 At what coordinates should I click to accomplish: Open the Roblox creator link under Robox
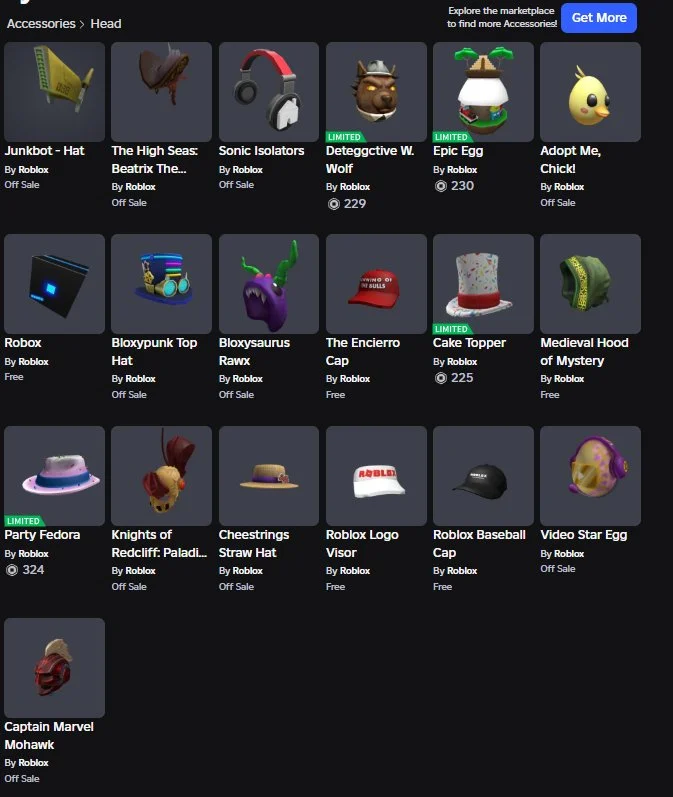click(x=34, y=362)
